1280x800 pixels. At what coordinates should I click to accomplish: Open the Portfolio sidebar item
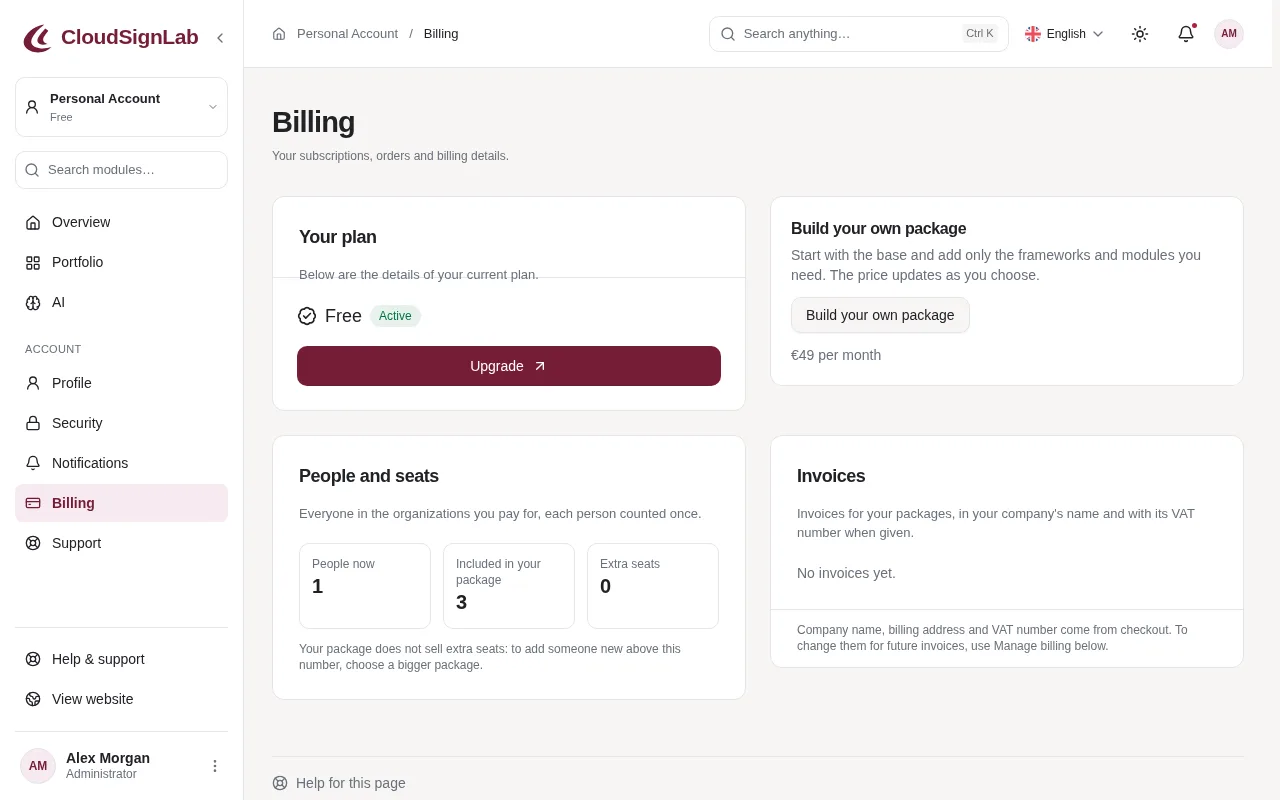(121, 262)
